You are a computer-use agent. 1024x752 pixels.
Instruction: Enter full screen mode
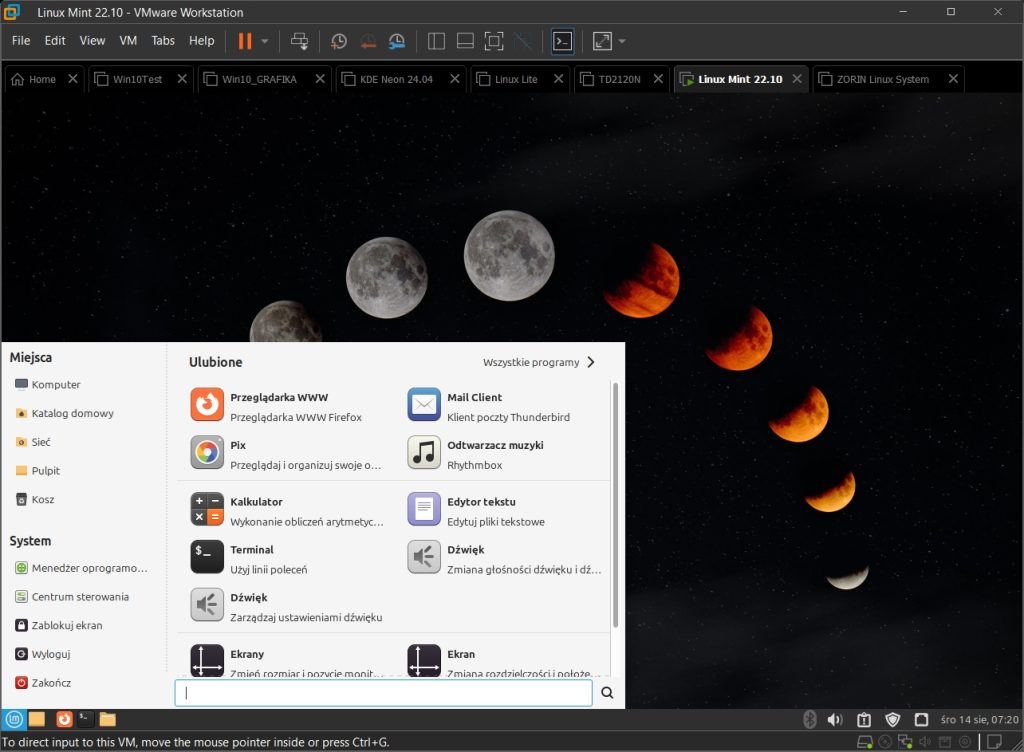(493, 41)
